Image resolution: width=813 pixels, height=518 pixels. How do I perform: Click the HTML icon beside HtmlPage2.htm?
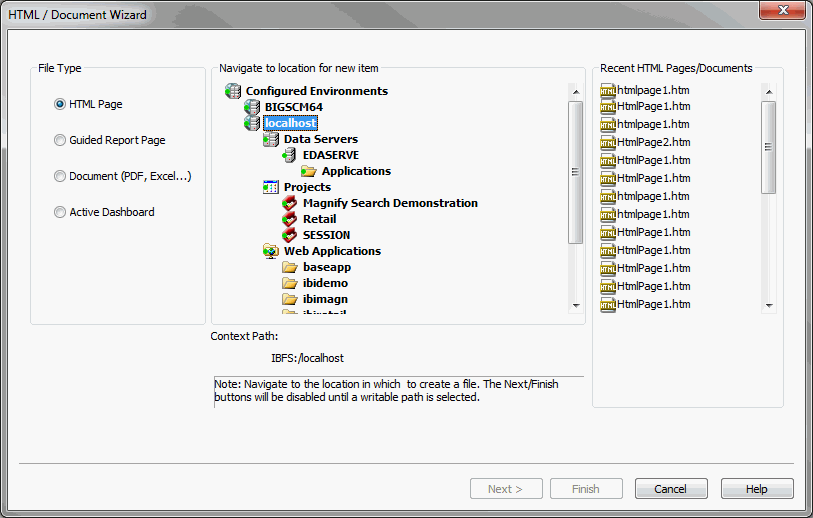[608, 143]
